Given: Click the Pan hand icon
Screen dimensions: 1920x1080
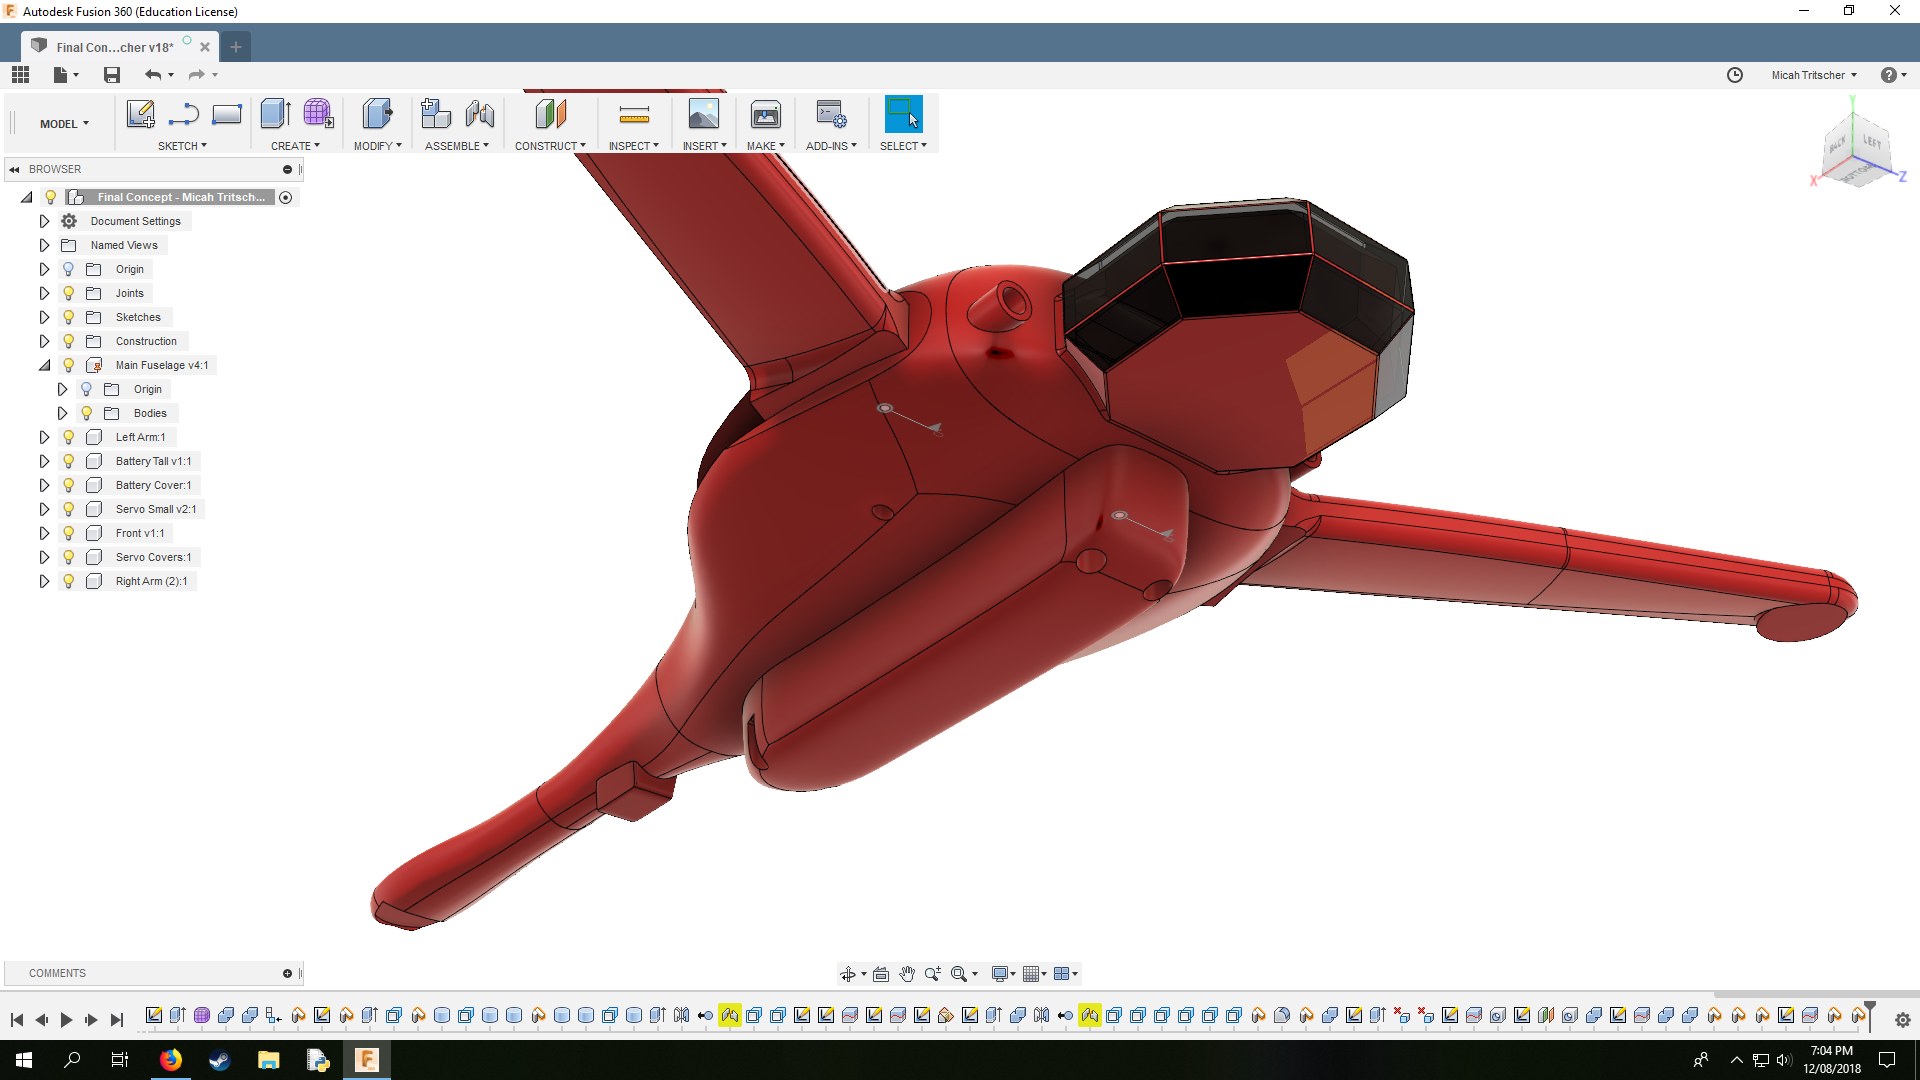Looking at the screenshot, I should point(907,974).
